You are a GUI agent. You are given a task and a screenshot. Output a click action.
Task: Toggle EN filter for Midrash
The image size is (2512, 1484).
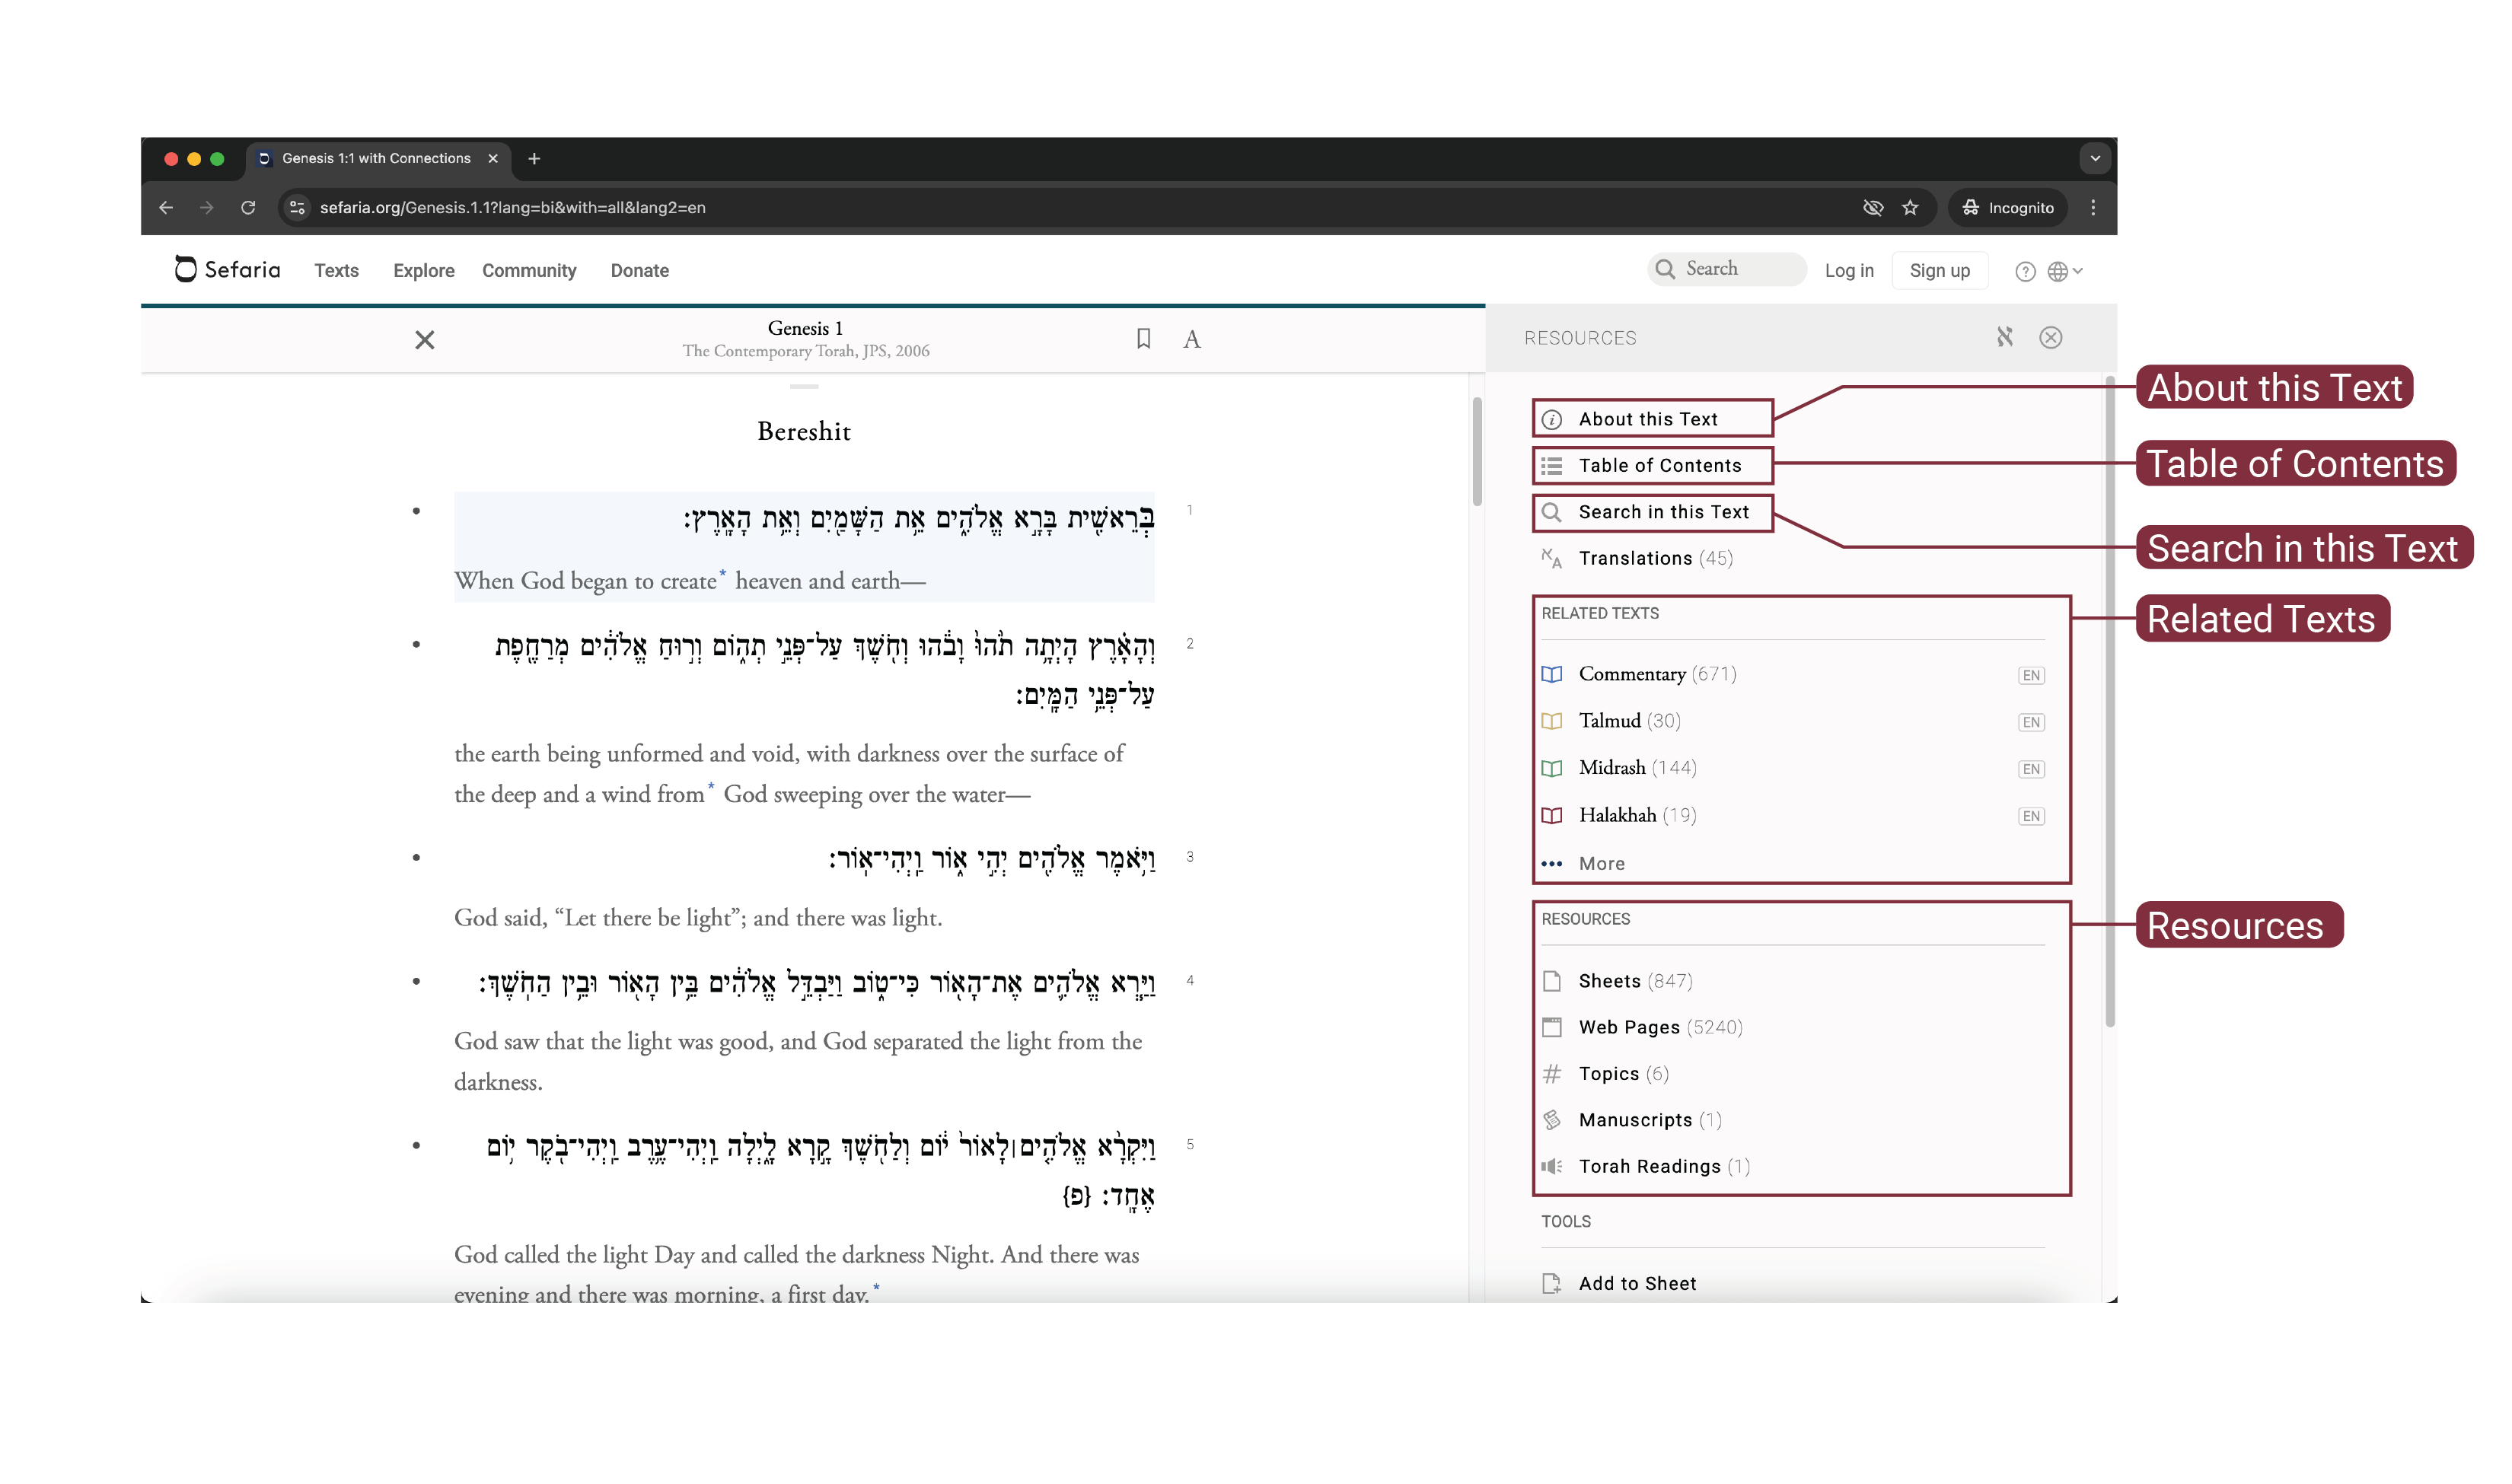click(2030, 769)
